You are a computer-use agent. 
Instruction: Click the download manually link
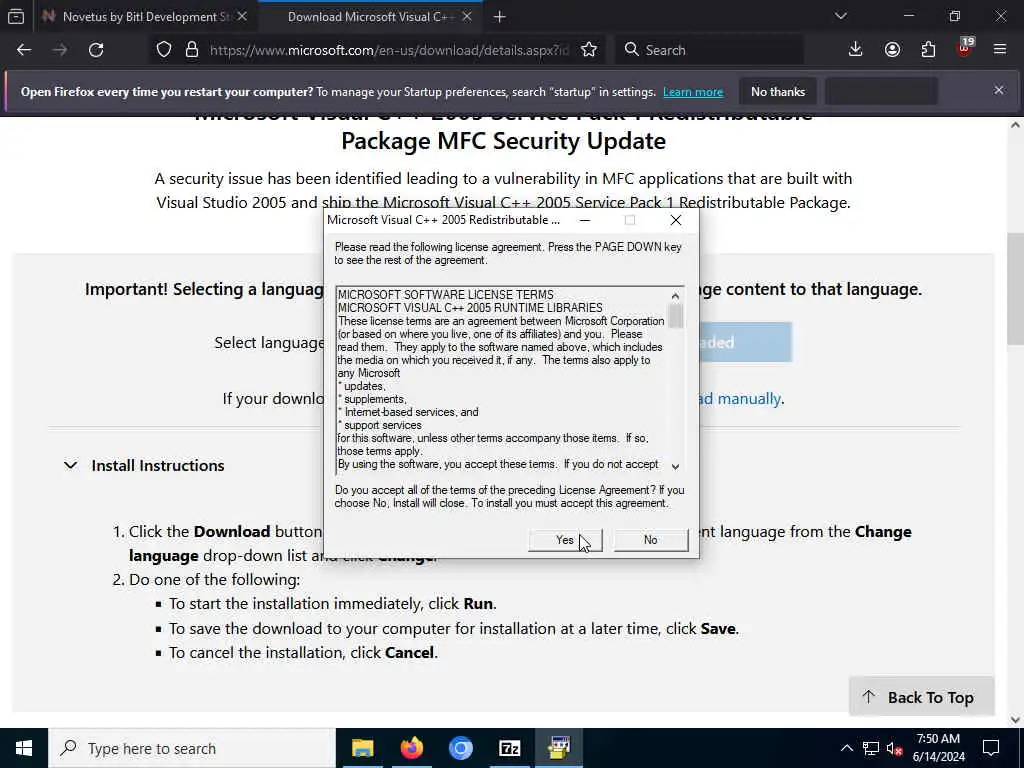coord(740,398)
